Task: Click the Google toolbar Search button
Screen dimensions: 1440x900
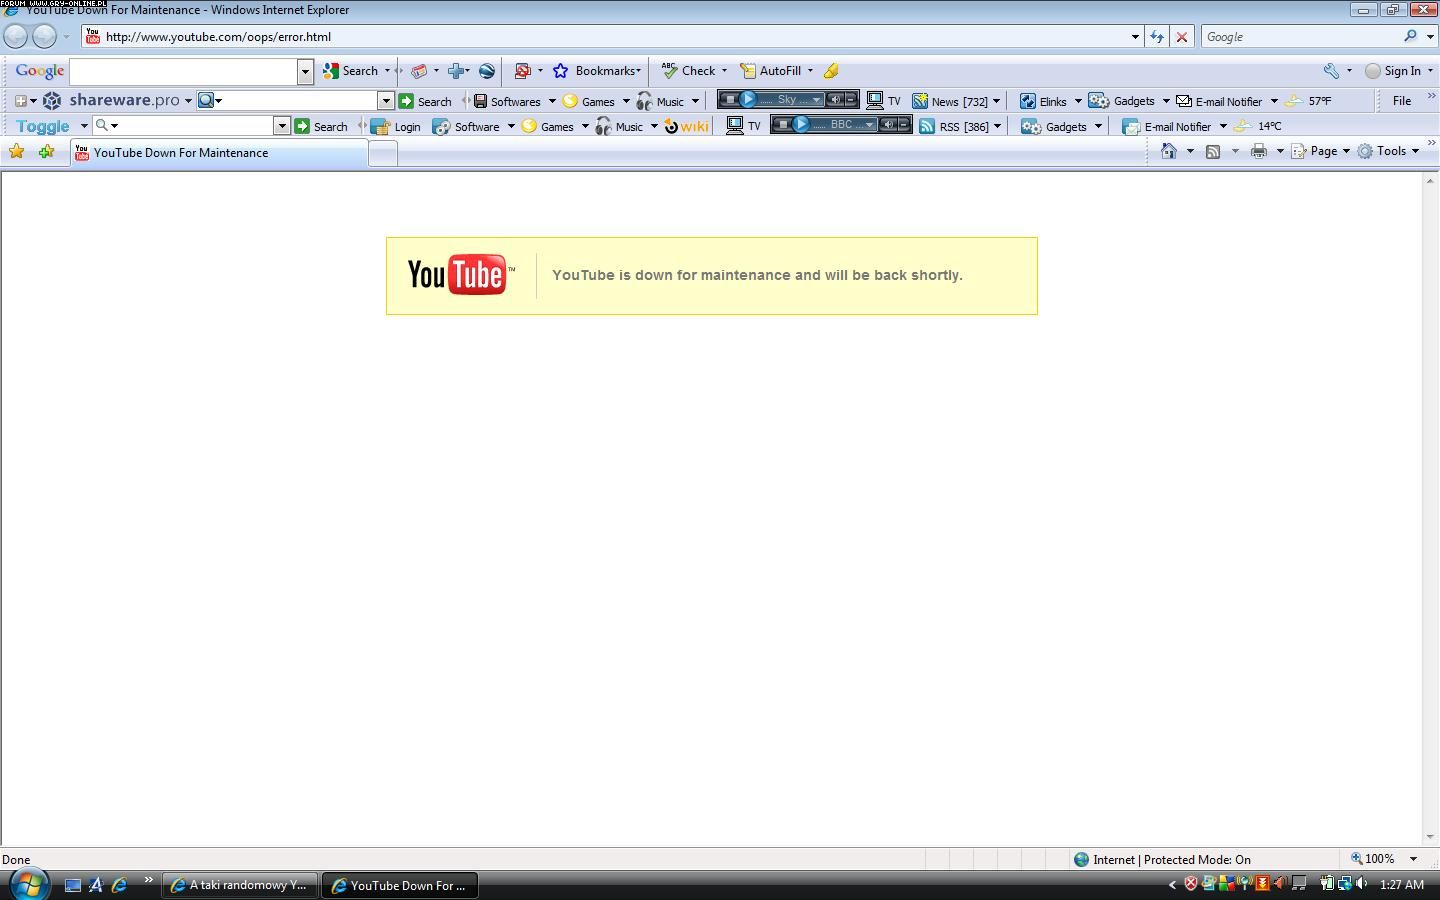Action: pyautogui.click(x=351, y=71)
